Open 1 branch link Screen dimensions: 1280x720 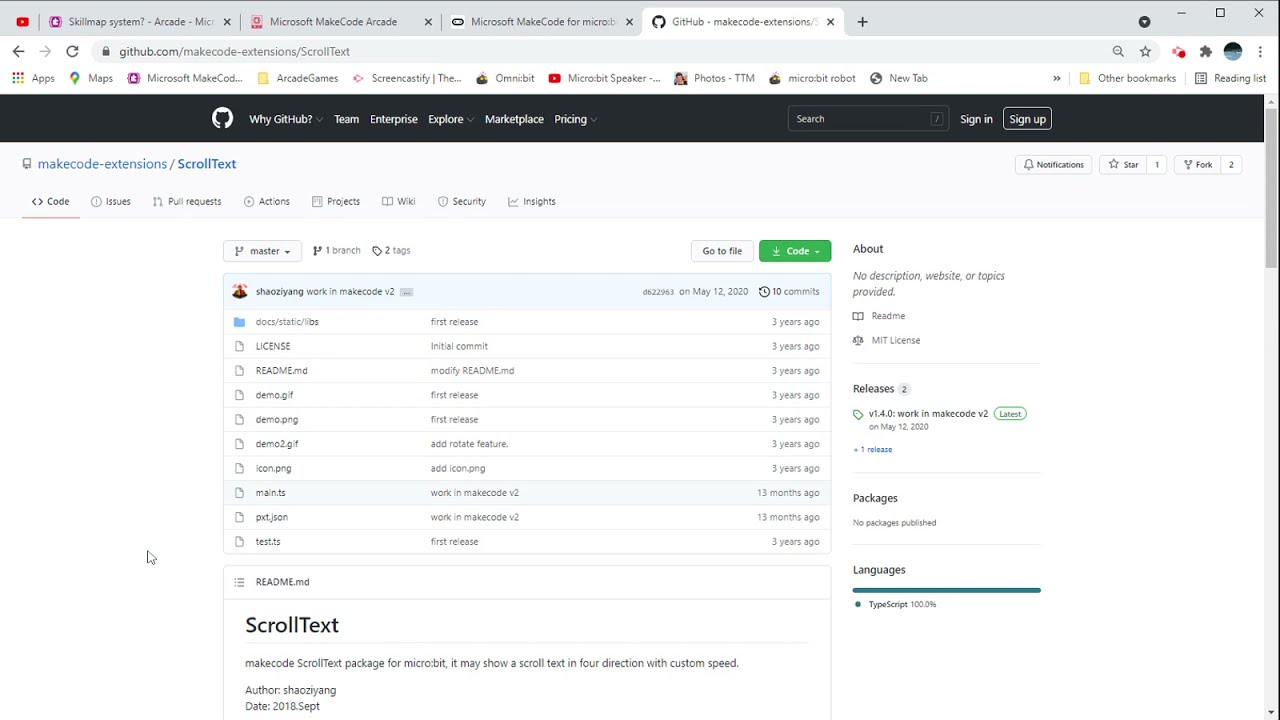click(336, 251)
